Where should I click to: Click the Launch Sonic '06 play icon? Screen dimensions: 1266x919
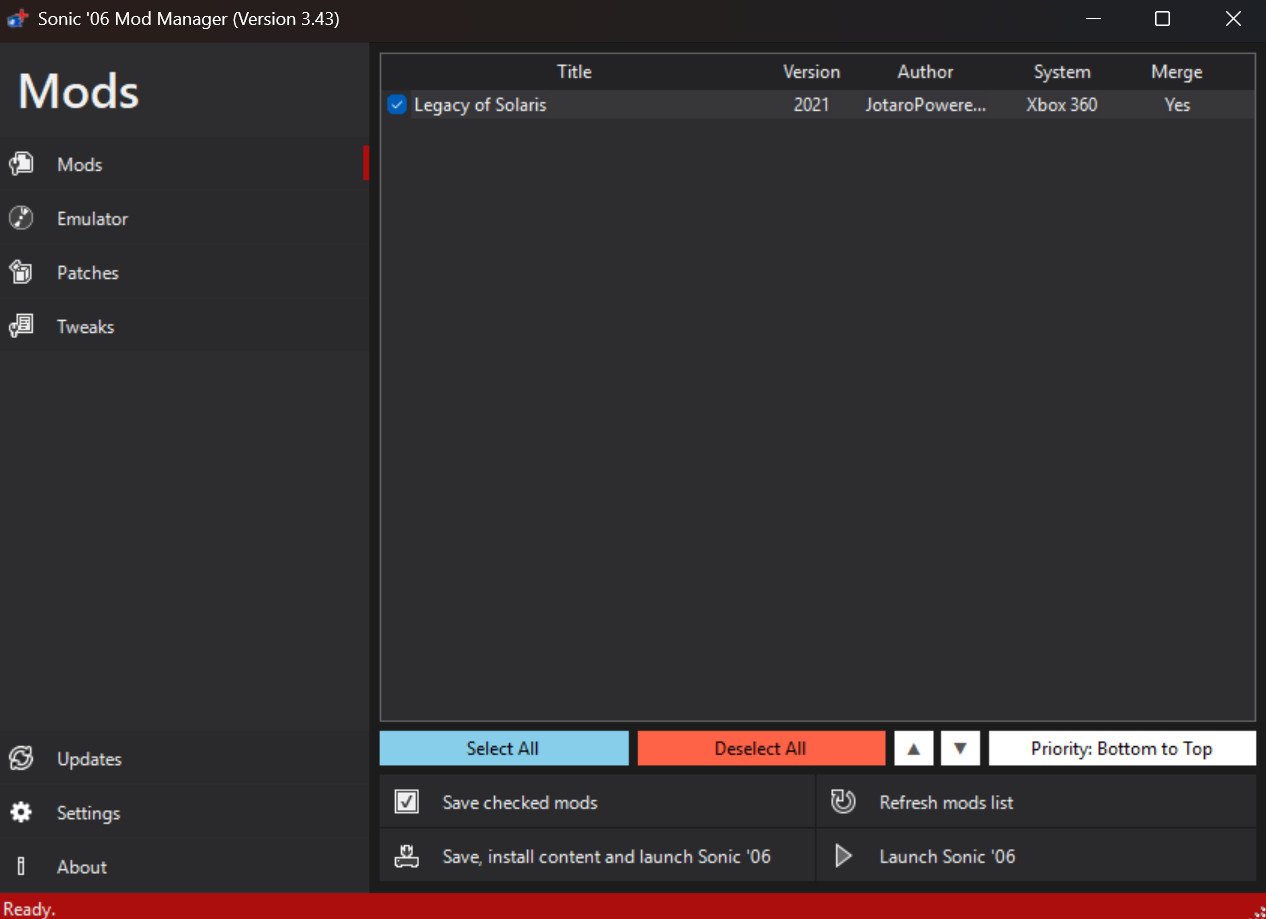tap(843, 855)
